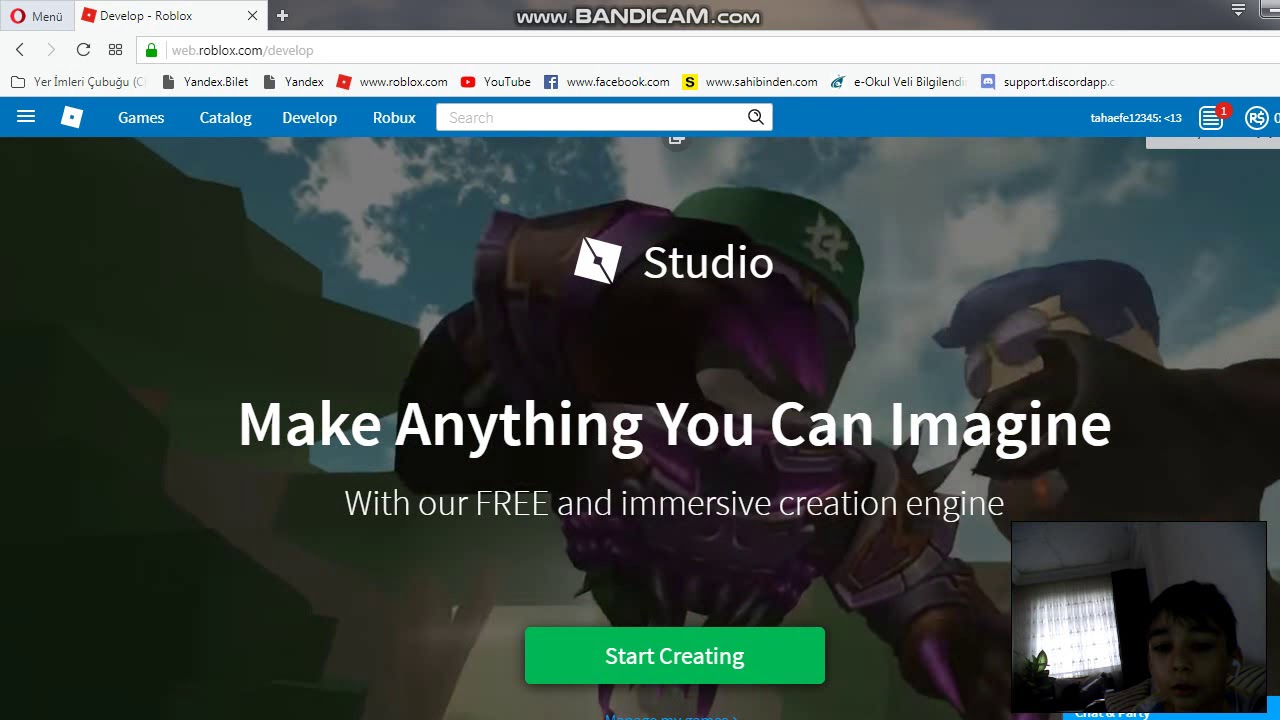Viewport: 1280px width, 720px height.
Task: Open a new browser tab
Action: pyautogui.click(x=282, y=16)
